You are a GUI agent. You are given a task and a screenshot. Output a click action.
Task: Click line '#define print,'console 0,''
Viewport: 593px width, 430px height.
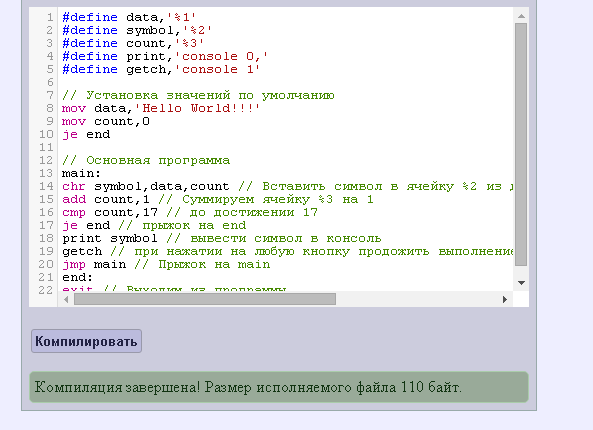point(165,56)
